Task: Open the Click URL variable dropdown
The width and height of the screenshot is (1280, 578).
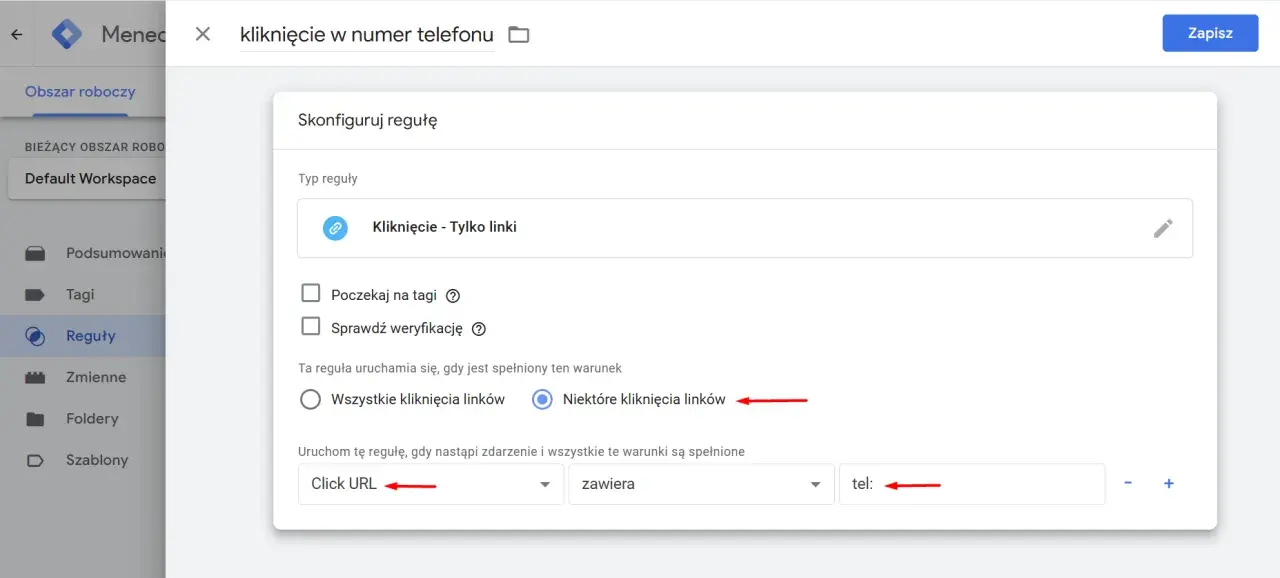Action: [x=431, y=484]
